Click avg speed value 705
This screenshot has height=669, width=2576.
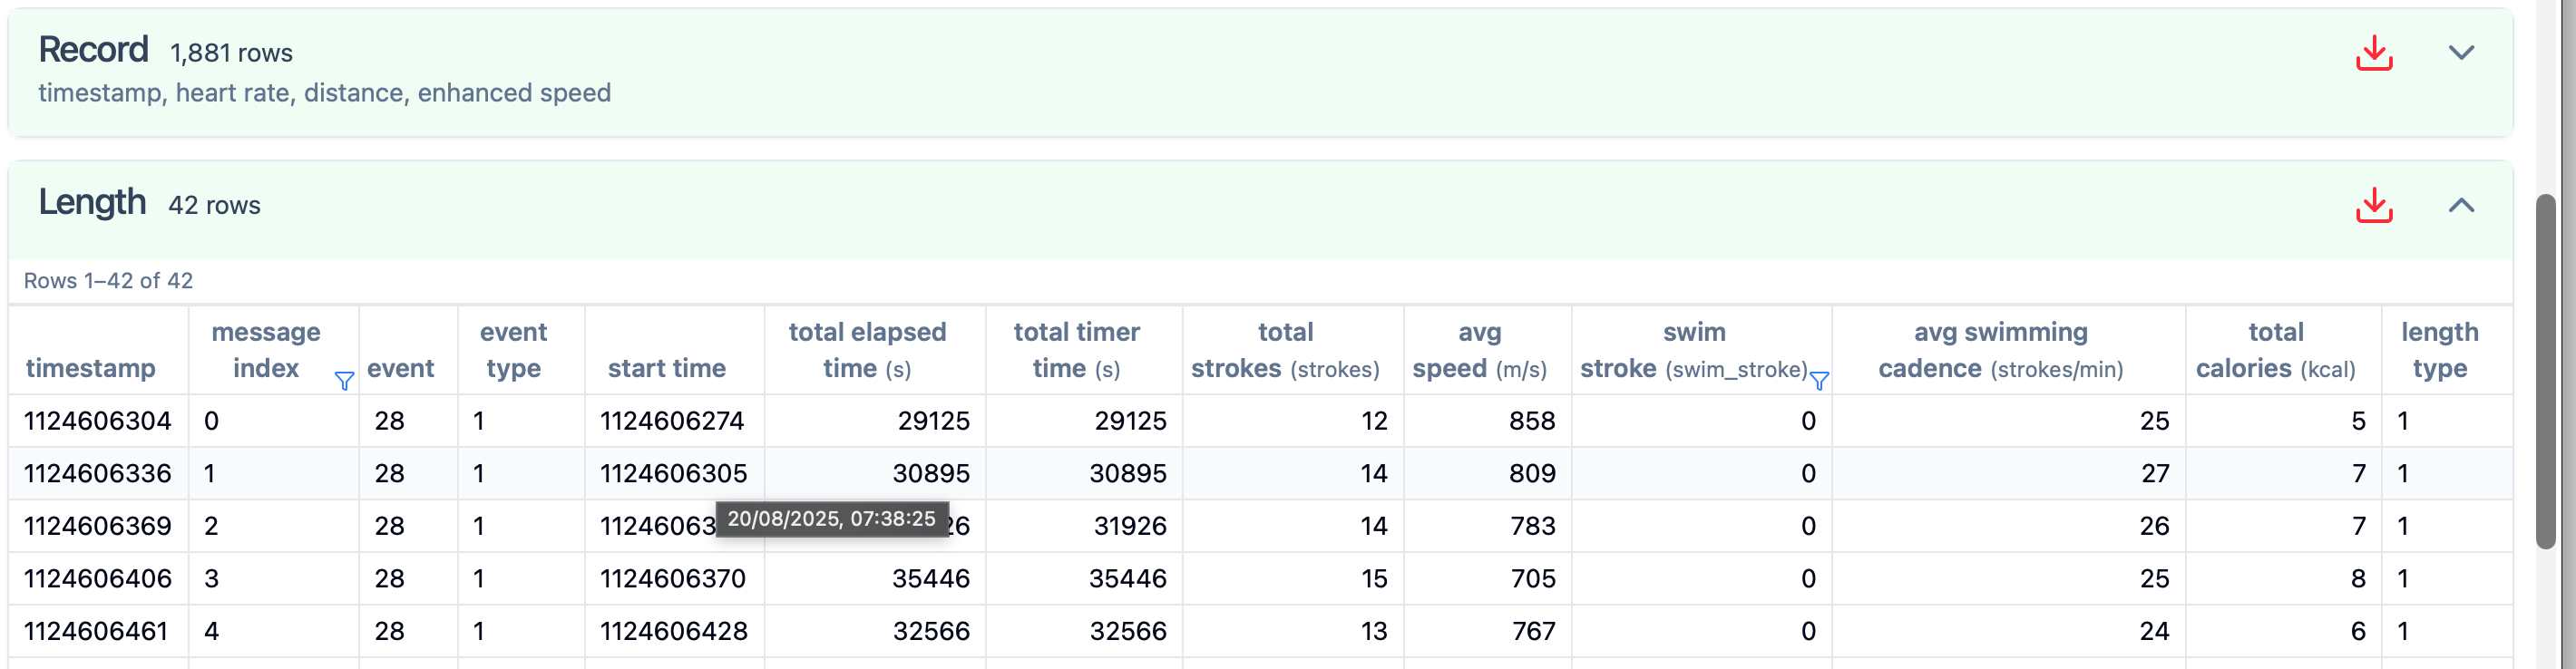pyautogui.click(x=1532, y=579)
